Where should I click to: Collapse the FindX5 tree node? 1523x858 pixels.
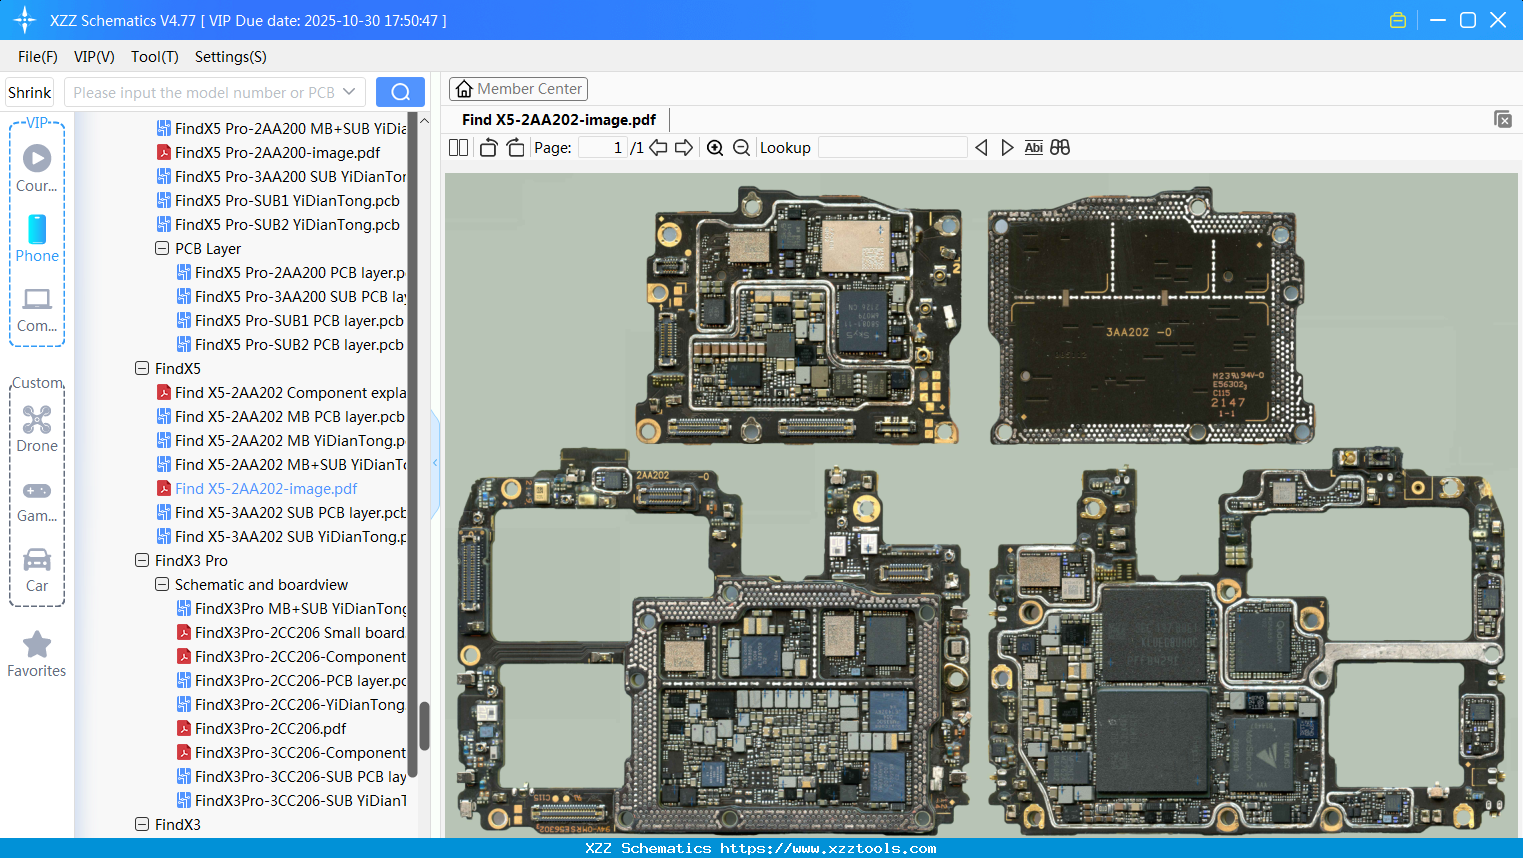[142, 368]
